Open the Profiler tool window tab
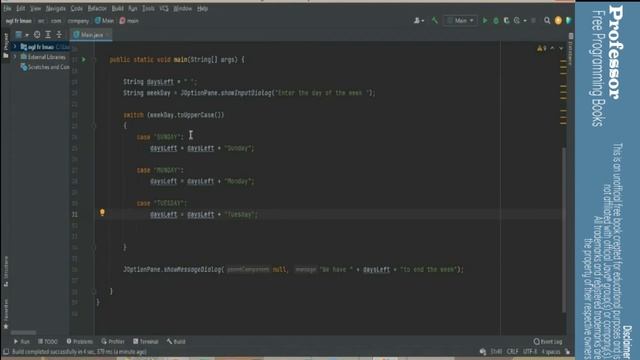The image size is (640, 360). pyautogui.click(x=113, y=341)
